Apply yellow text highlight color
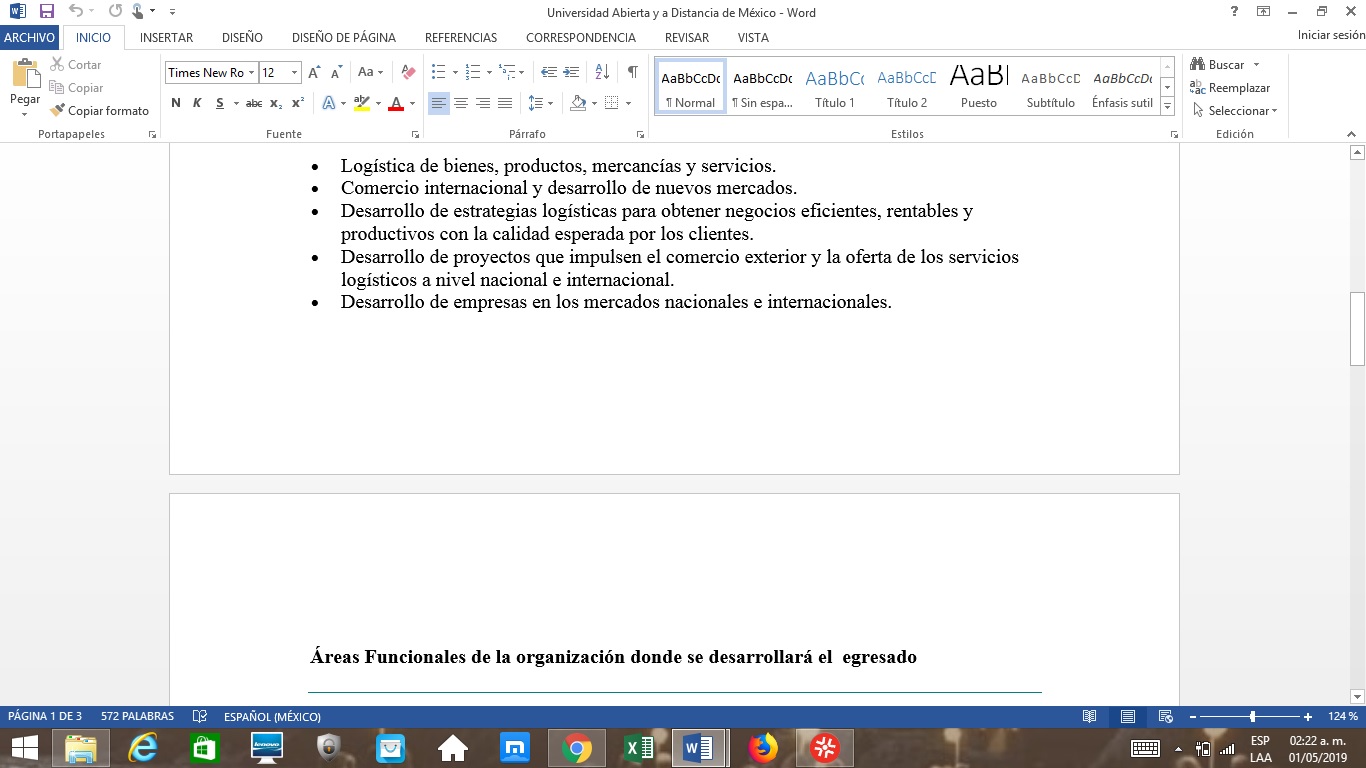1366x768 pixels. [362, 103]
